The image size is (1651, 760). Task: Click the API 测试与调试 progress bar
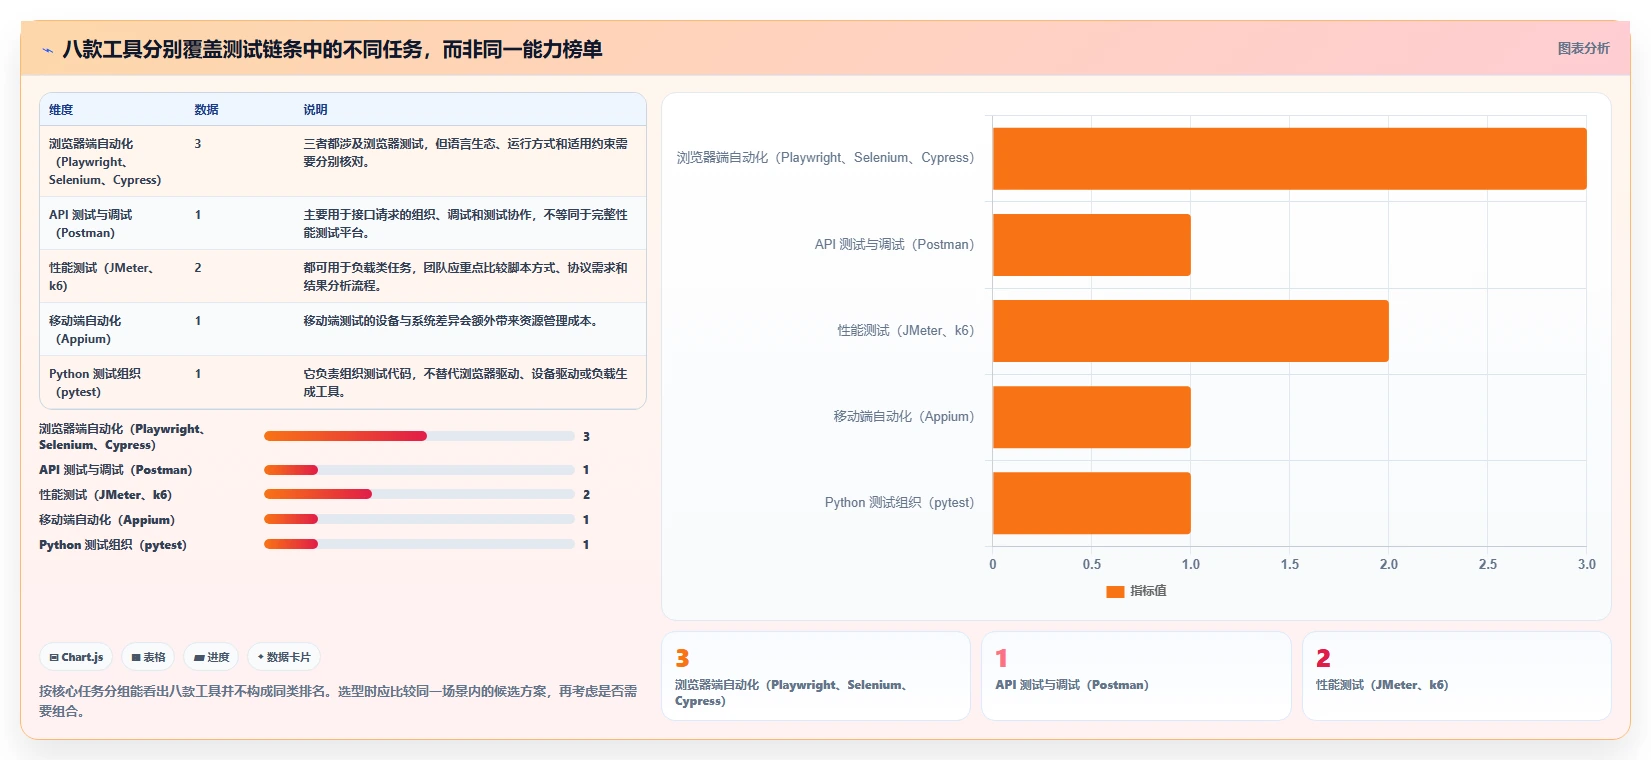pyautogui.click(x=419, y=469)
